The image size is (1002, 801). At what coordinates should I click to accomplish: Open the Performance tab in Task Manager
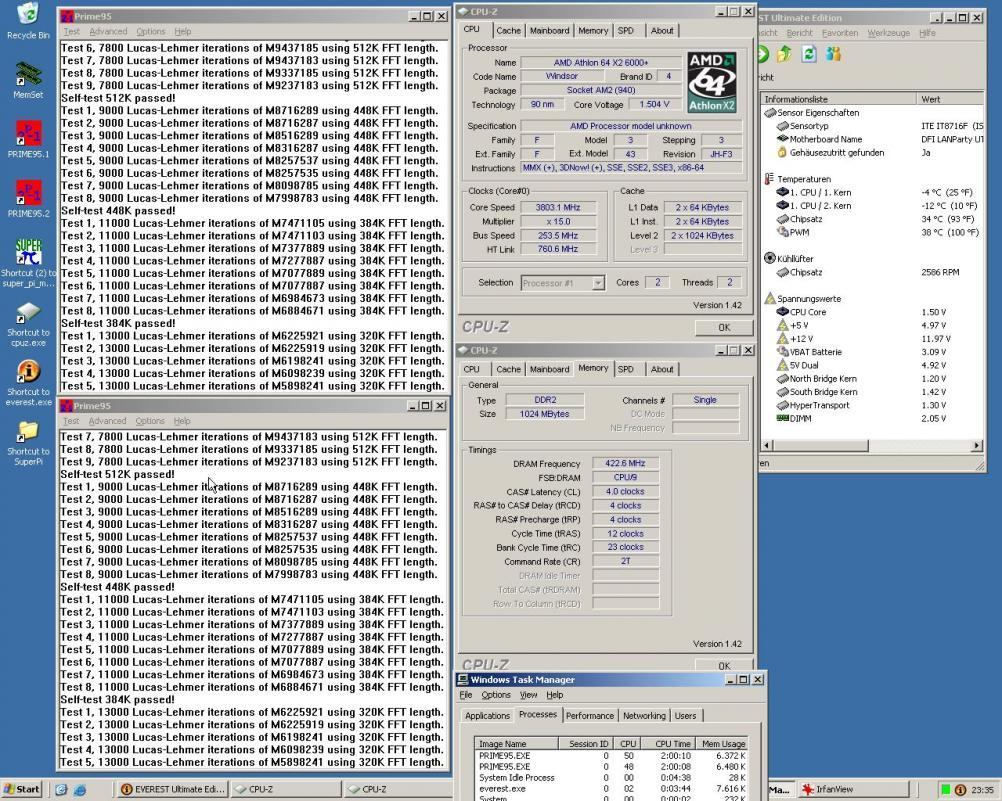click(589, 715)
